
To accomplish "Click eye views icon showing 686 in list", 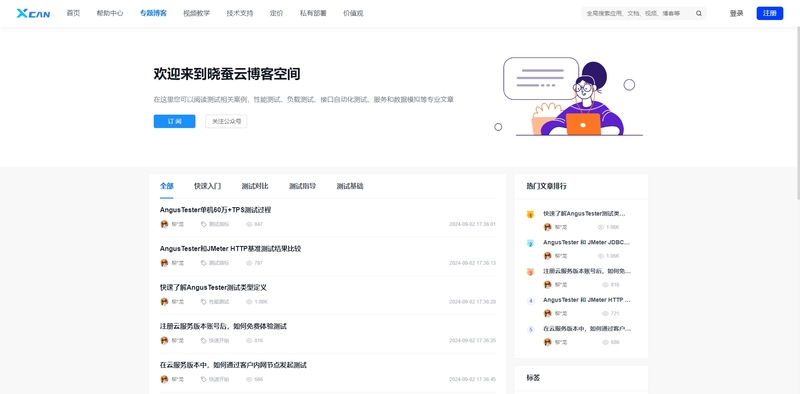I will tap(249, 379).
